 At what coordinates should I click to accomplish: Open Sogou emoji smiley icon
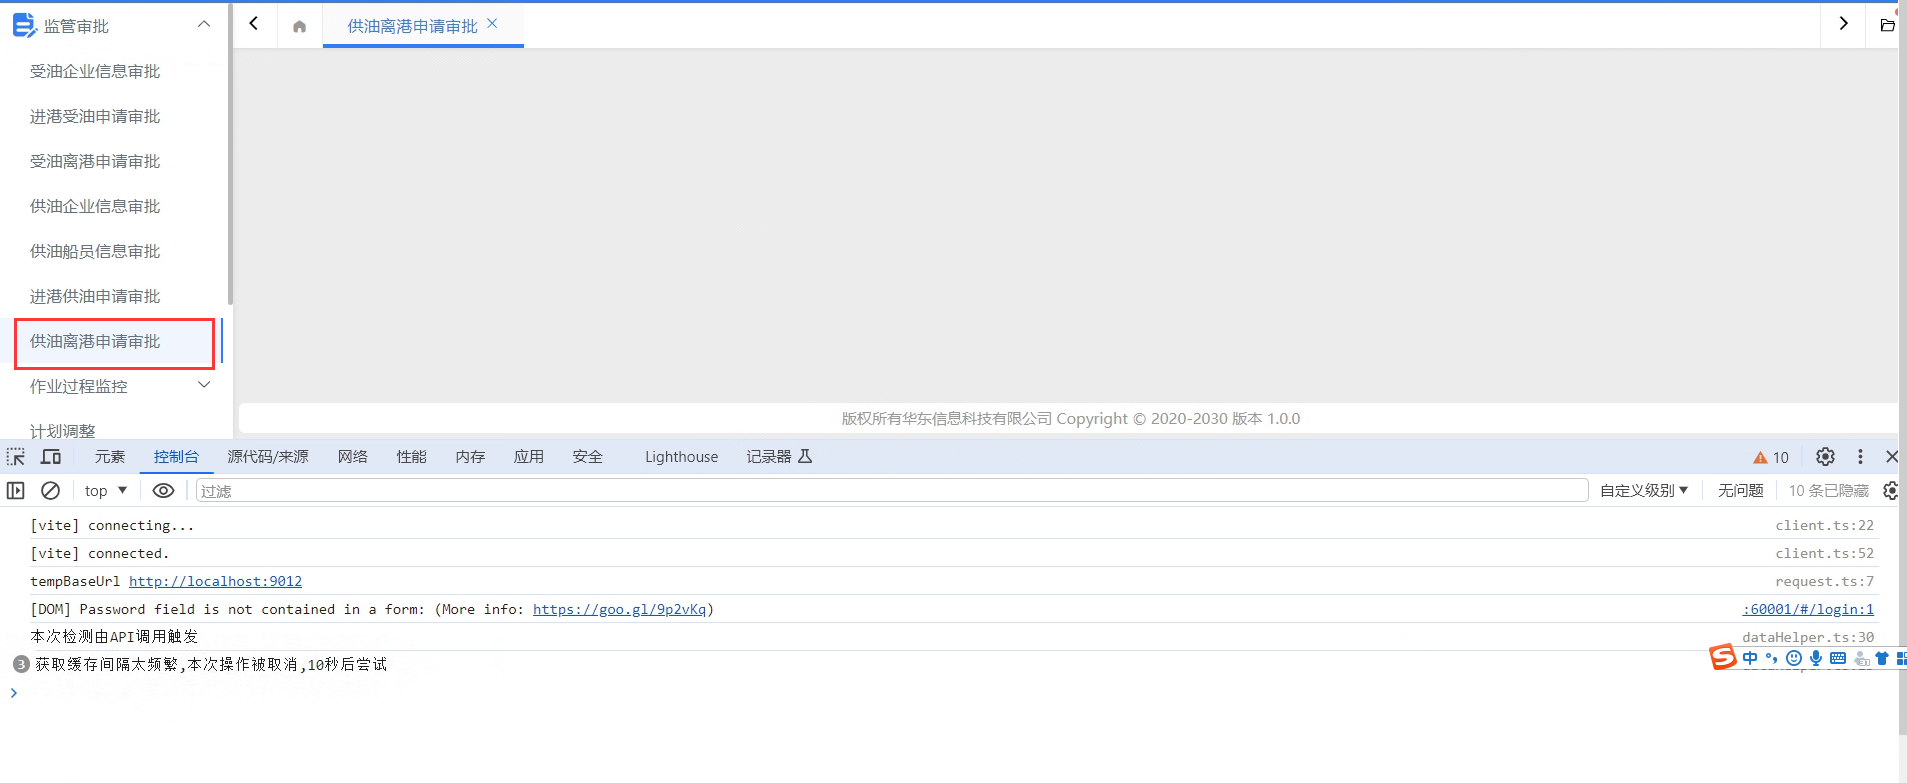click(x=1794, y=658)
